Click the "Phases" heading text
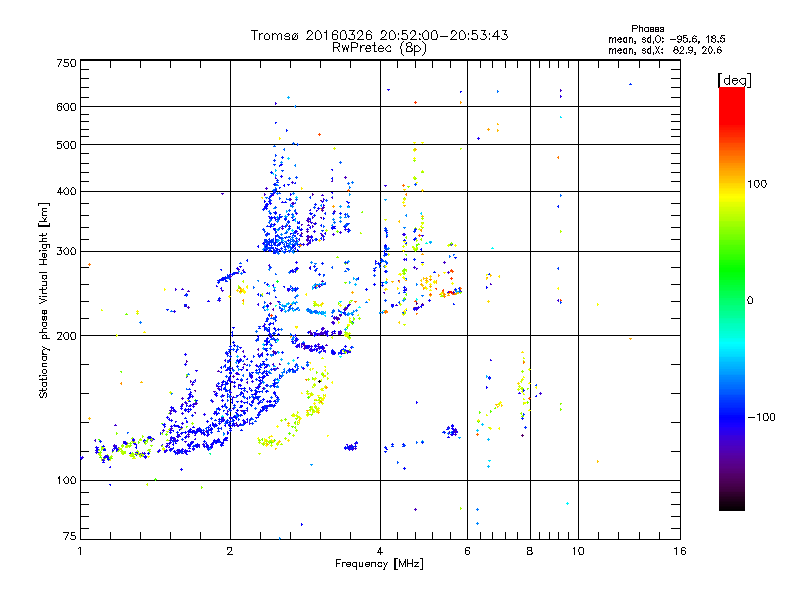The image size is (800, 600). coord(647,29)
